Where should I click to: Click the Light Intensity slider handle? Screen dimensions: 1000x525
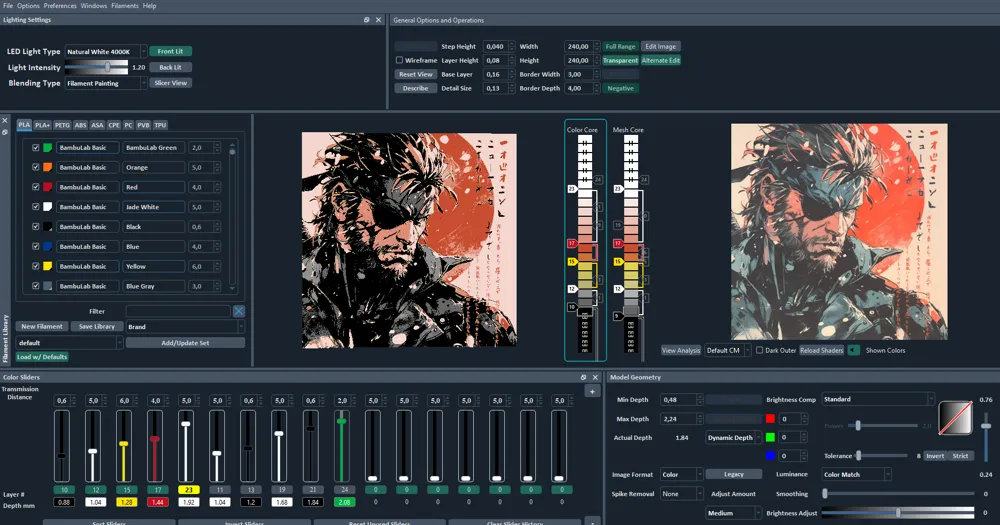tap(108, 67)
